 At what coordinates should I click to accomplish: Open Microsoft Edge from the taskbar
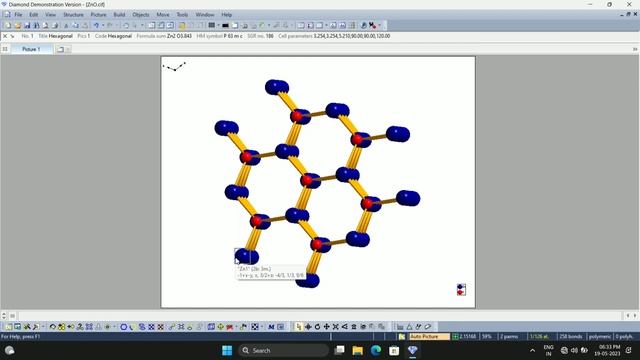376,350
